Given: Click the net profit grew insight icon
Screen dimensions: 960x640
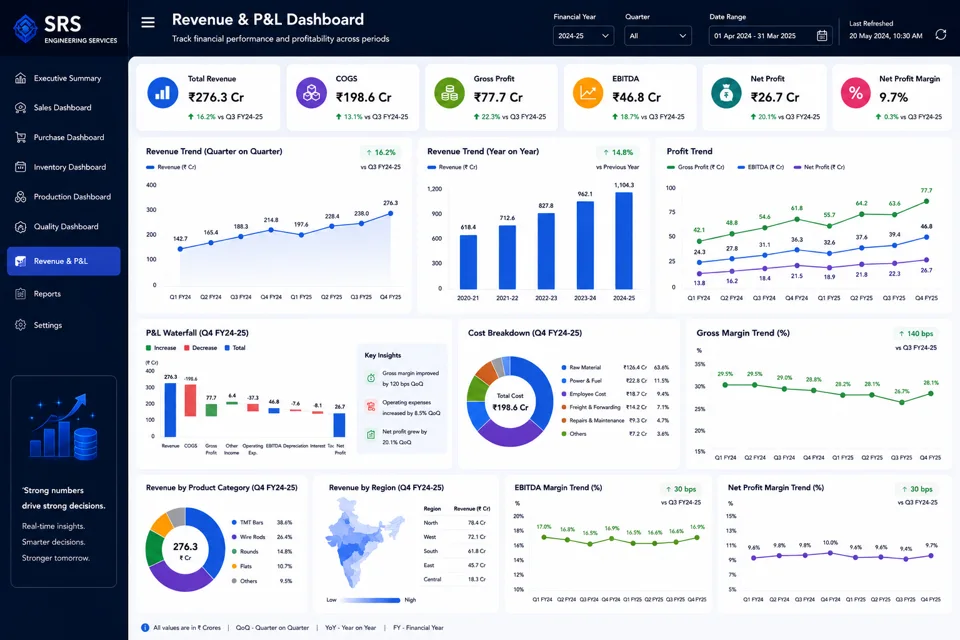Looking at the screenshot, I should pyautogui.click(x=370, y=435).
